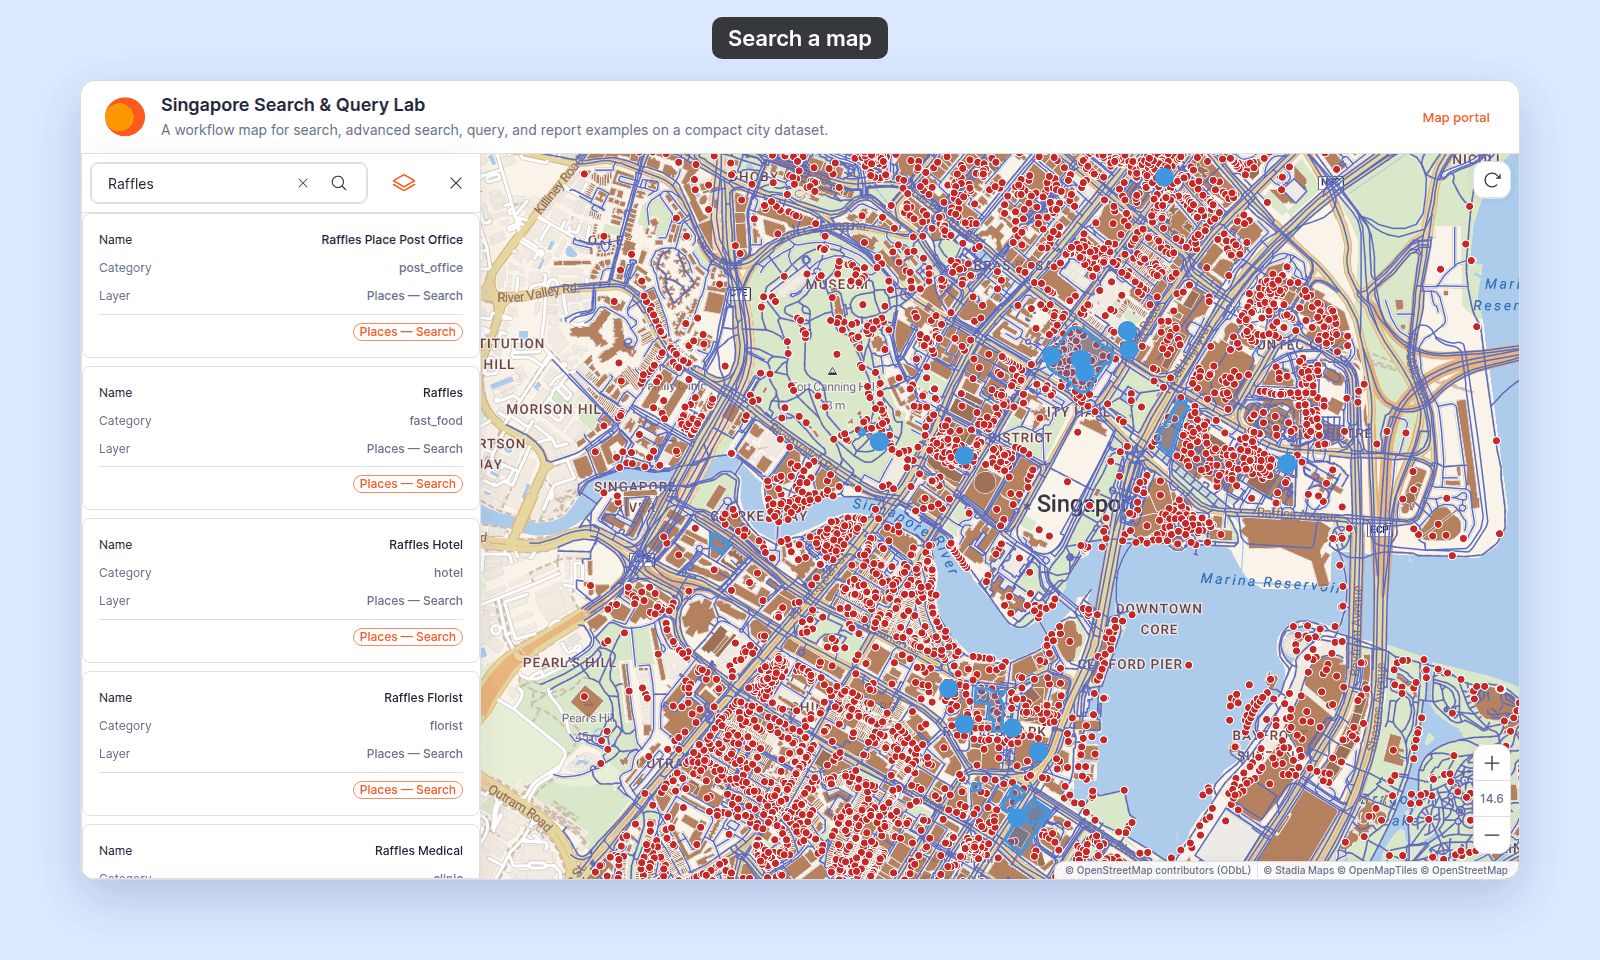The height and width of the screenshot is (960, 1600).
Task: Select the Raffles Medical result name
Action: (x=419, y=851)
